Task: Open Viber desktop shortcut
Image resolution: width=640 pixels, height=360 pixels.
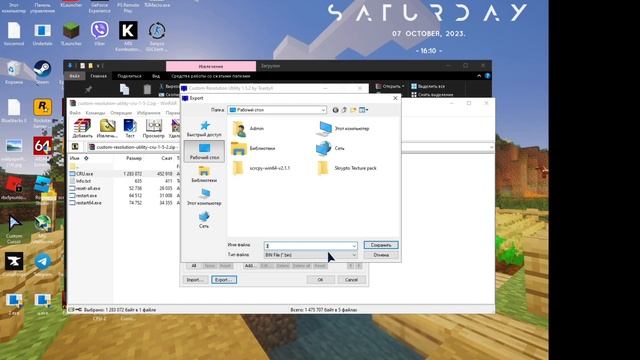Action: click(x=100, y=33)
